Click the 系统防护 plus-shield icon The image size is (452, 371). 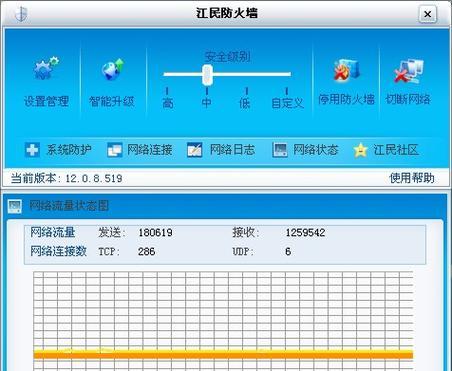click(32, 150)
